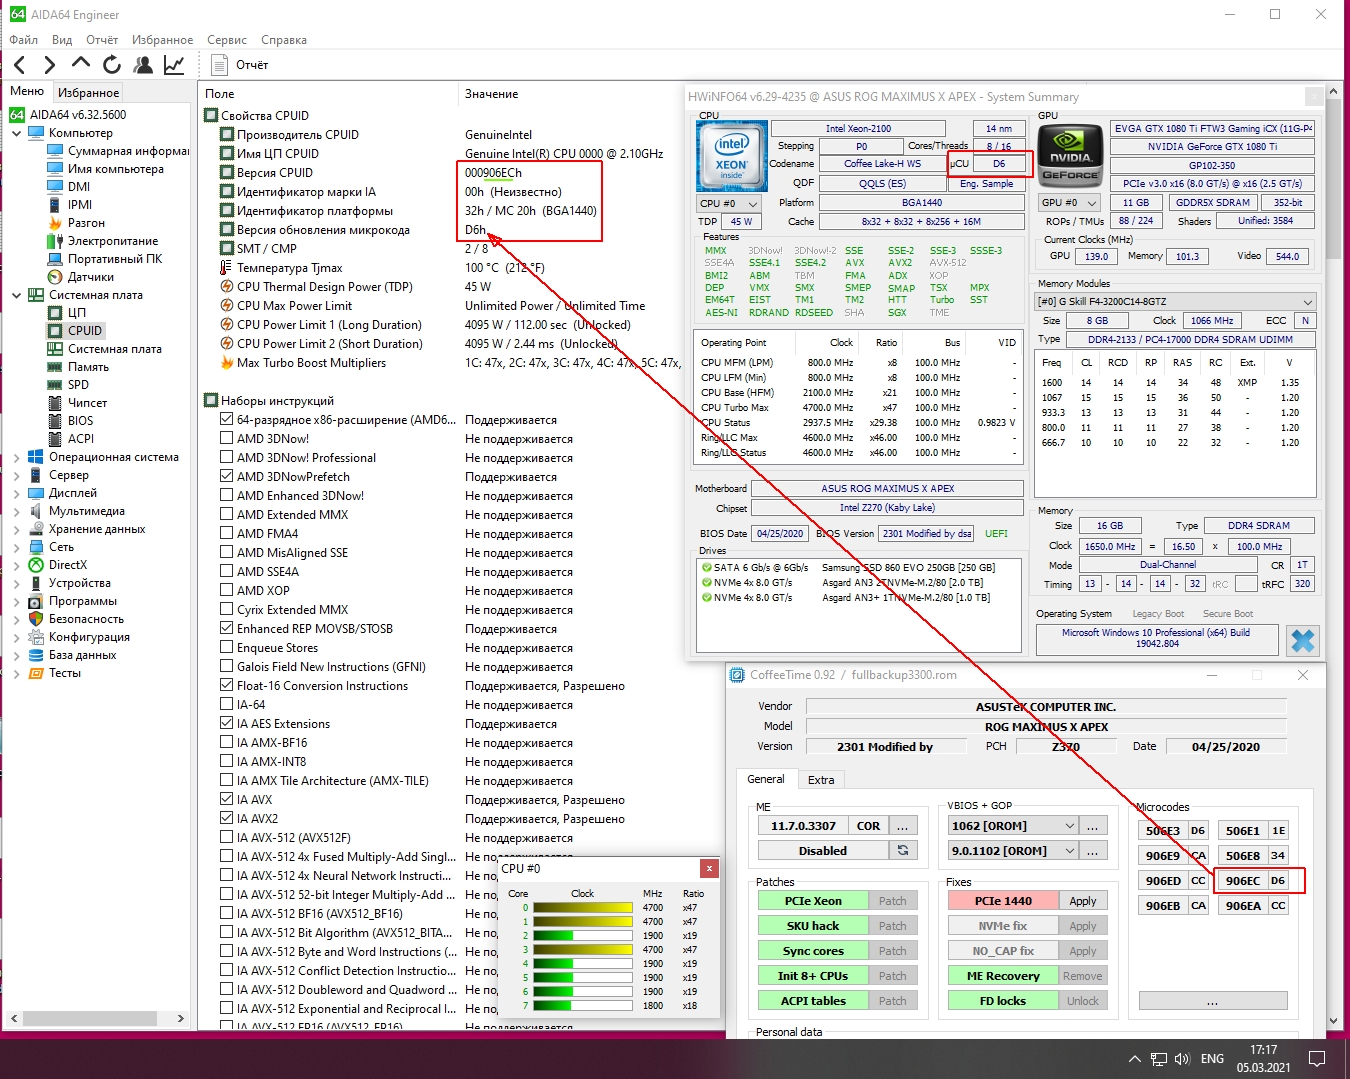
Task: Collapse the Компьютер tree node
Action: click(16, 133)
